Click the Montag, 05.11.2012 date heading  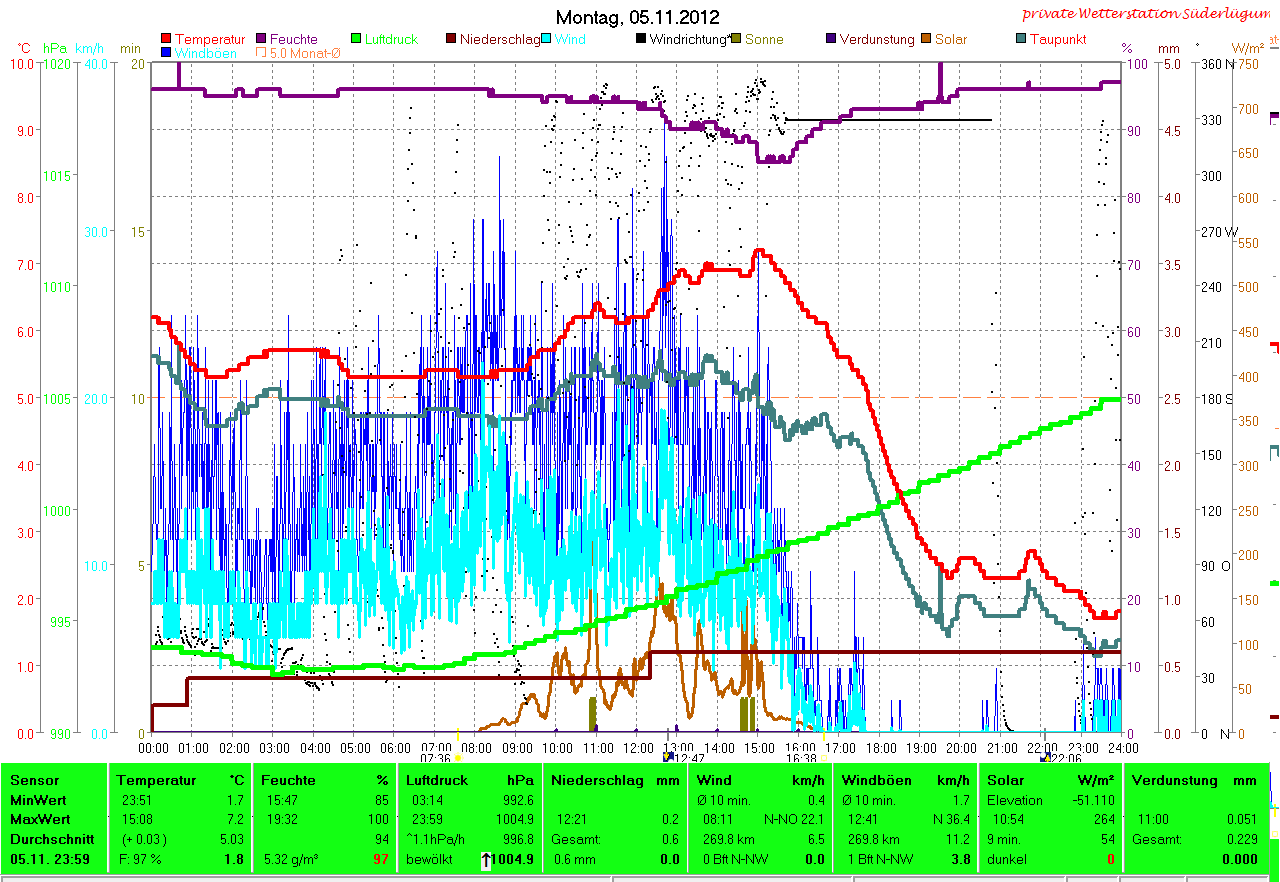point(637,17)
